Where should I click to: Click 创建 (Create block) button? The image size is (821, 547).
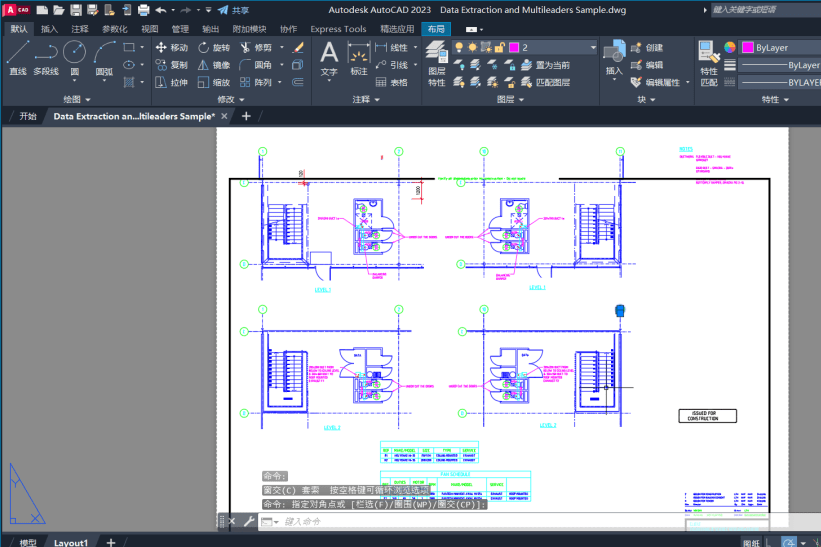647,48
